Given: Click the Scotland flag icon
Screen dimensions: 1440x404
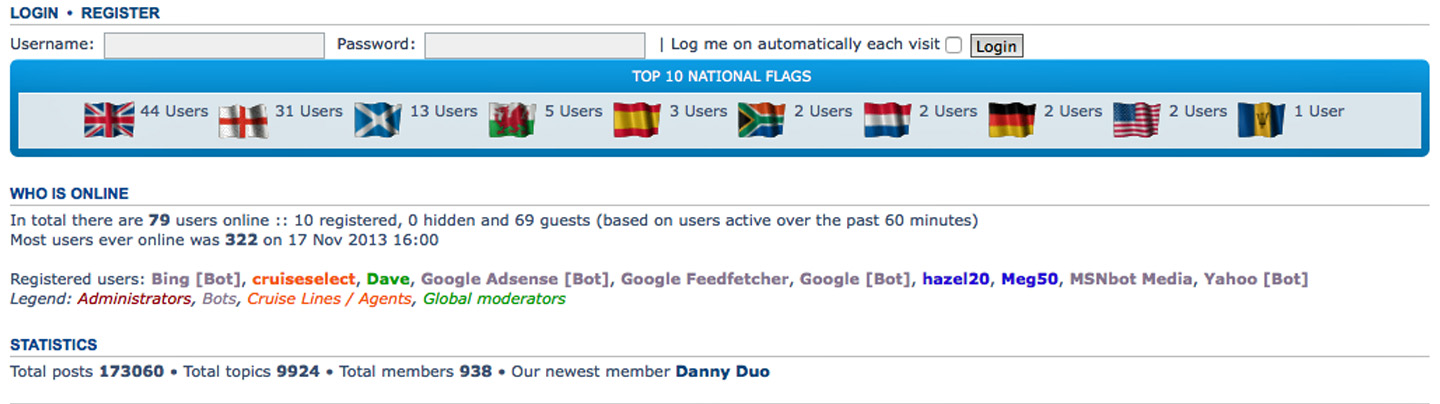Looking at the screenshot, I should coord(378,120).
